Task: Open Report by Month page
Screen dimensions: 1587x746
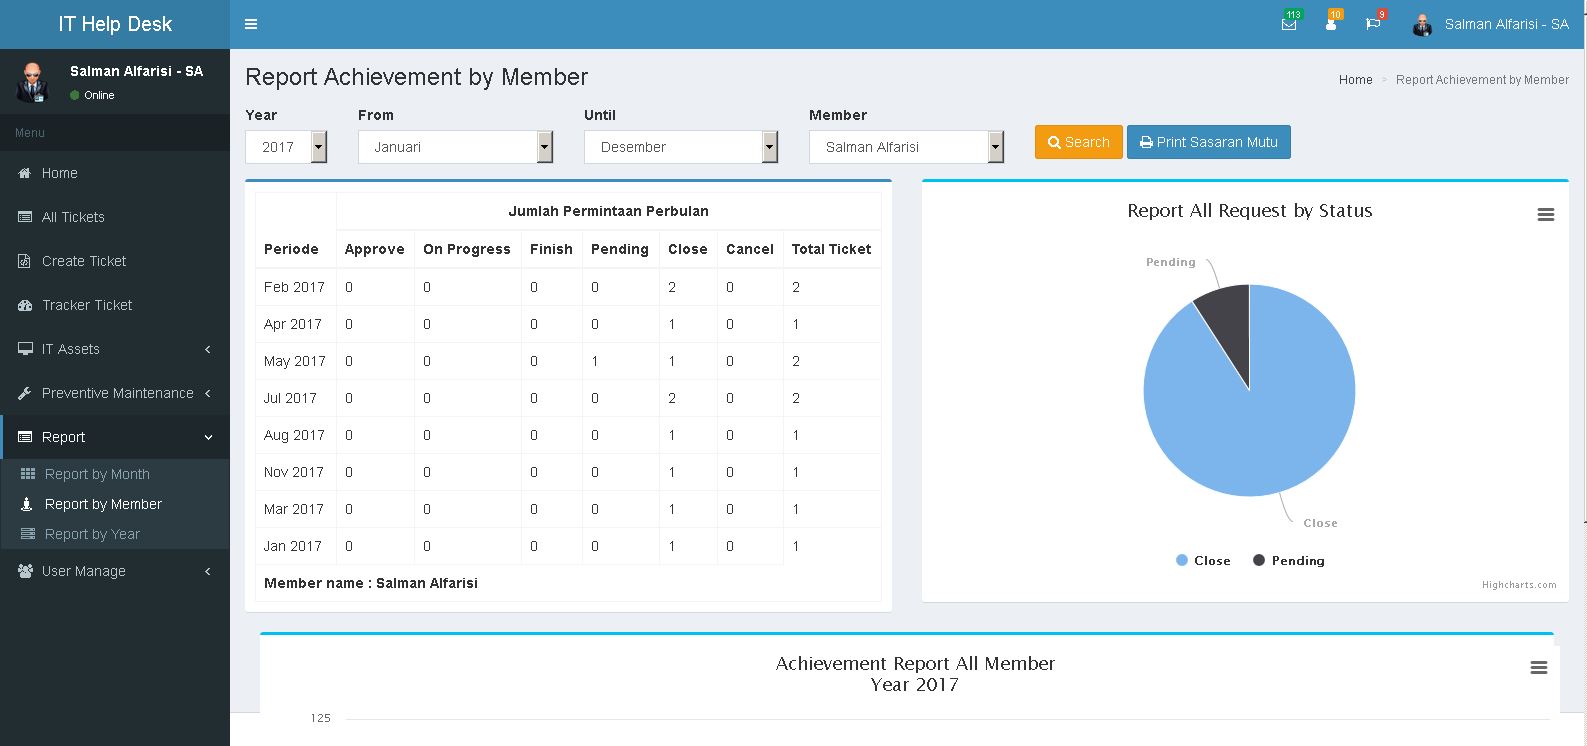Action: coord(97,474)
